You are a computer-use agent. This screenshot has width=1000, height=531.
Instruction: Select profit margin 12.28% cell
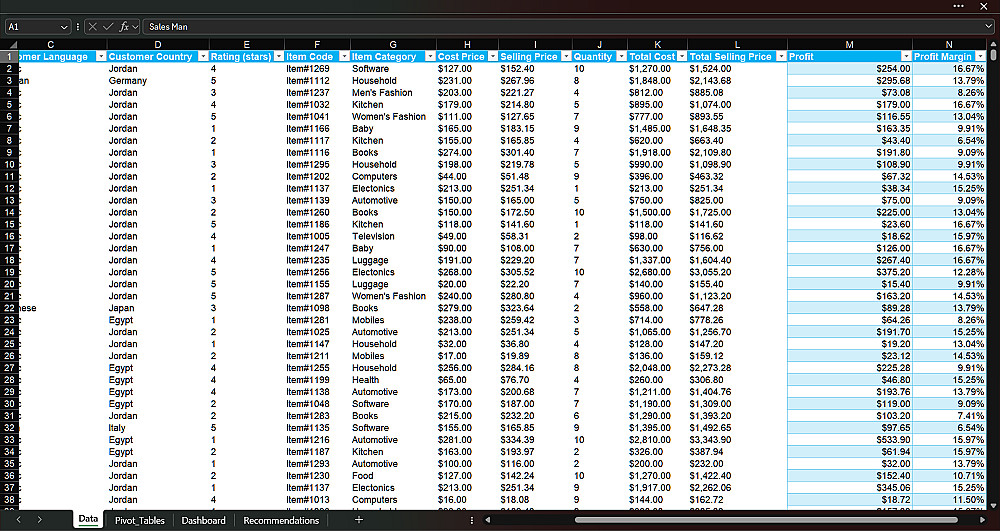949,272
